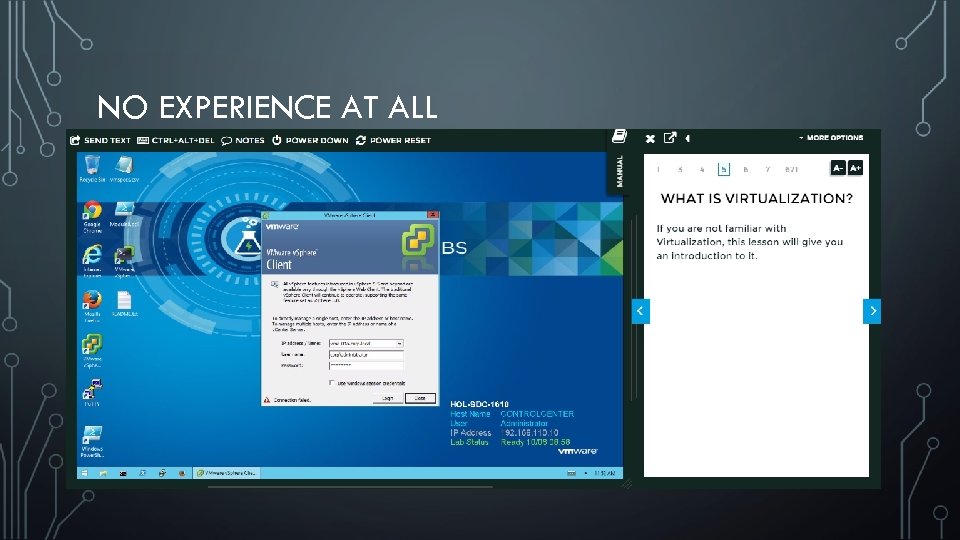Click the SEND TEXT toolbar button
Image resolution: width=960 pixels, height=540 pixels.
100,140
